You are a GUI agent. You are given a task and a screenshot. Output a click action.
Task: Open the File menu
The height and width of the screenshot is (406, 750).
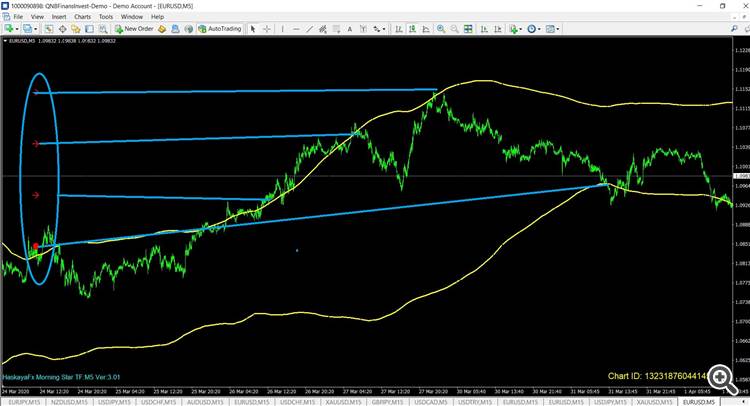18,17
